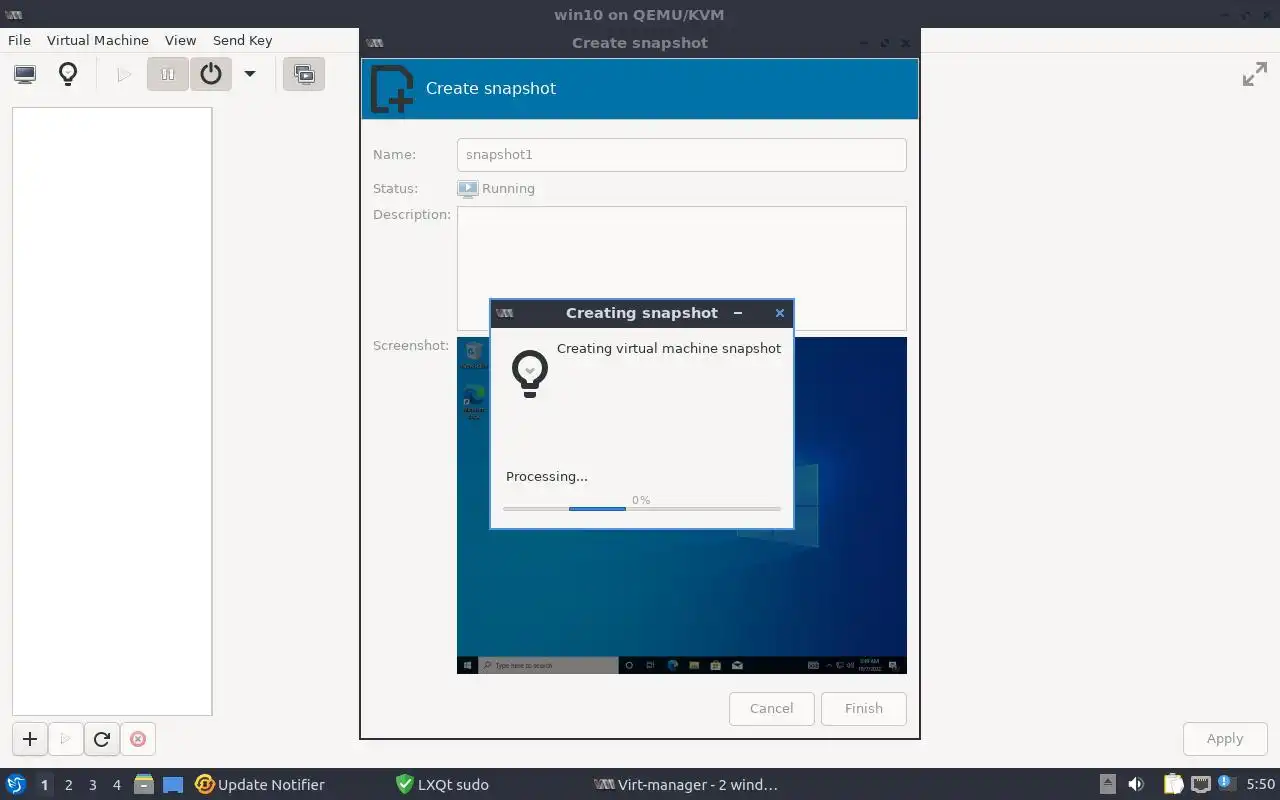This screenshot has height=800, width=1280.
Task: Show the graphical console view
Action: coord(25,74)
